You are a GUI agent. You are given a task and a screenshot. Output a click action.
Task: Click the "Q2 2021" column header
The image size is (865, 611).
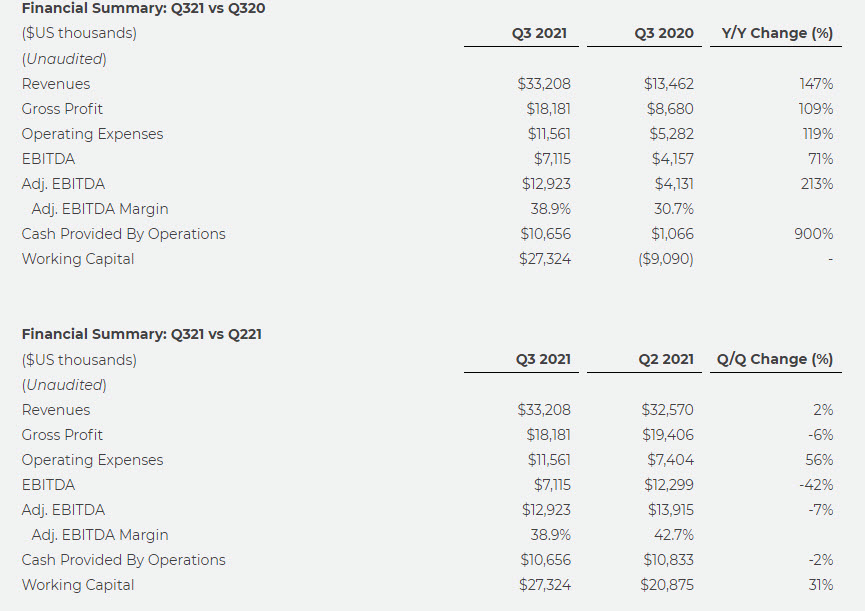[666, 359]
